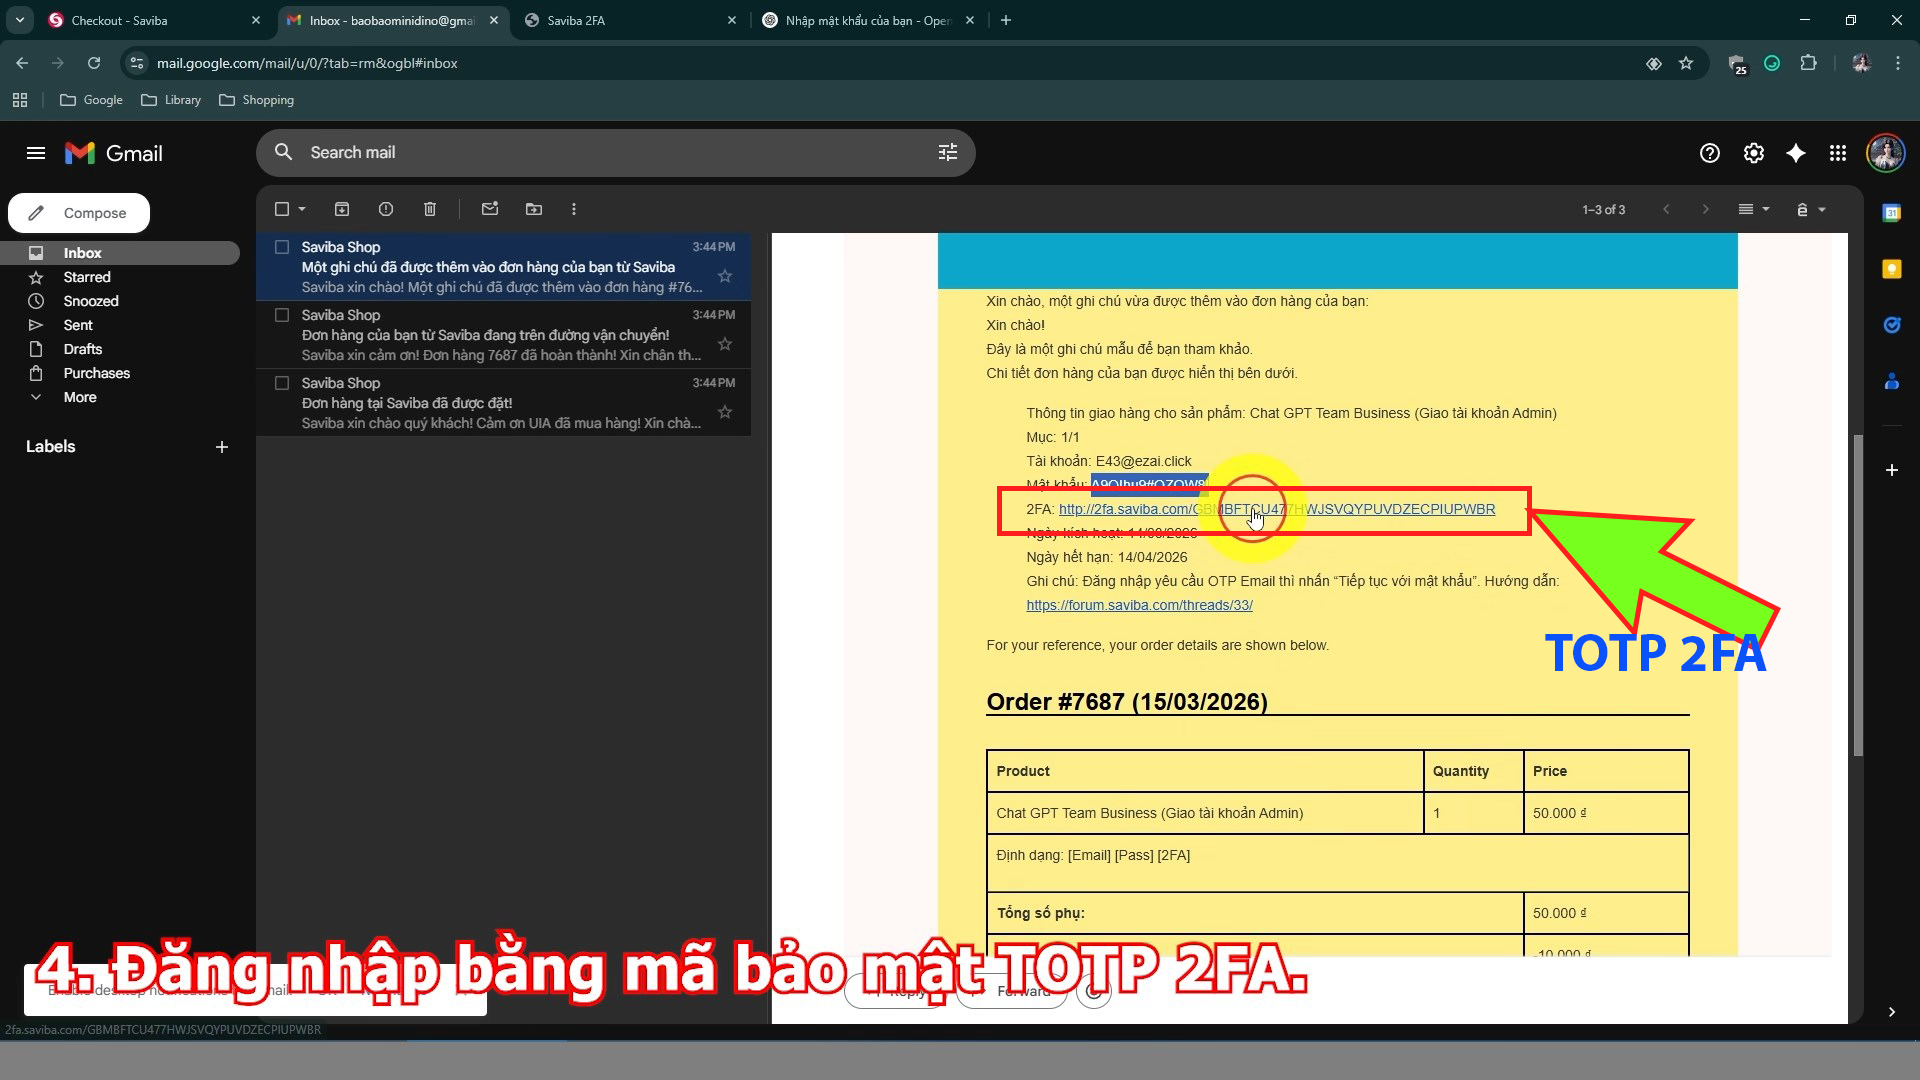Open input tools dropdown arrow
This screenshot has height=1080, width=1920.
pos(1822,209)
